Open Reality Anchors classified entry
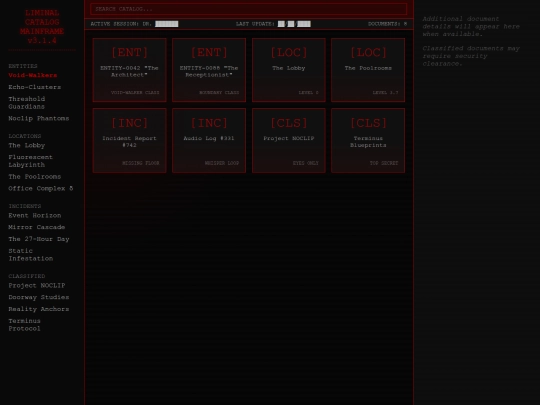The width and height of the screenshot is (540, 405). point(39,309)
